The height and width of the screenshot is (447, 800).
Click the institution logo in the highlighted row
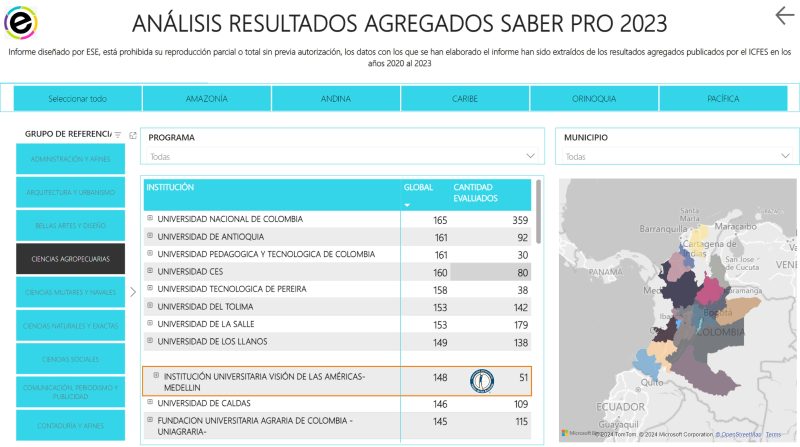point(482,381)
